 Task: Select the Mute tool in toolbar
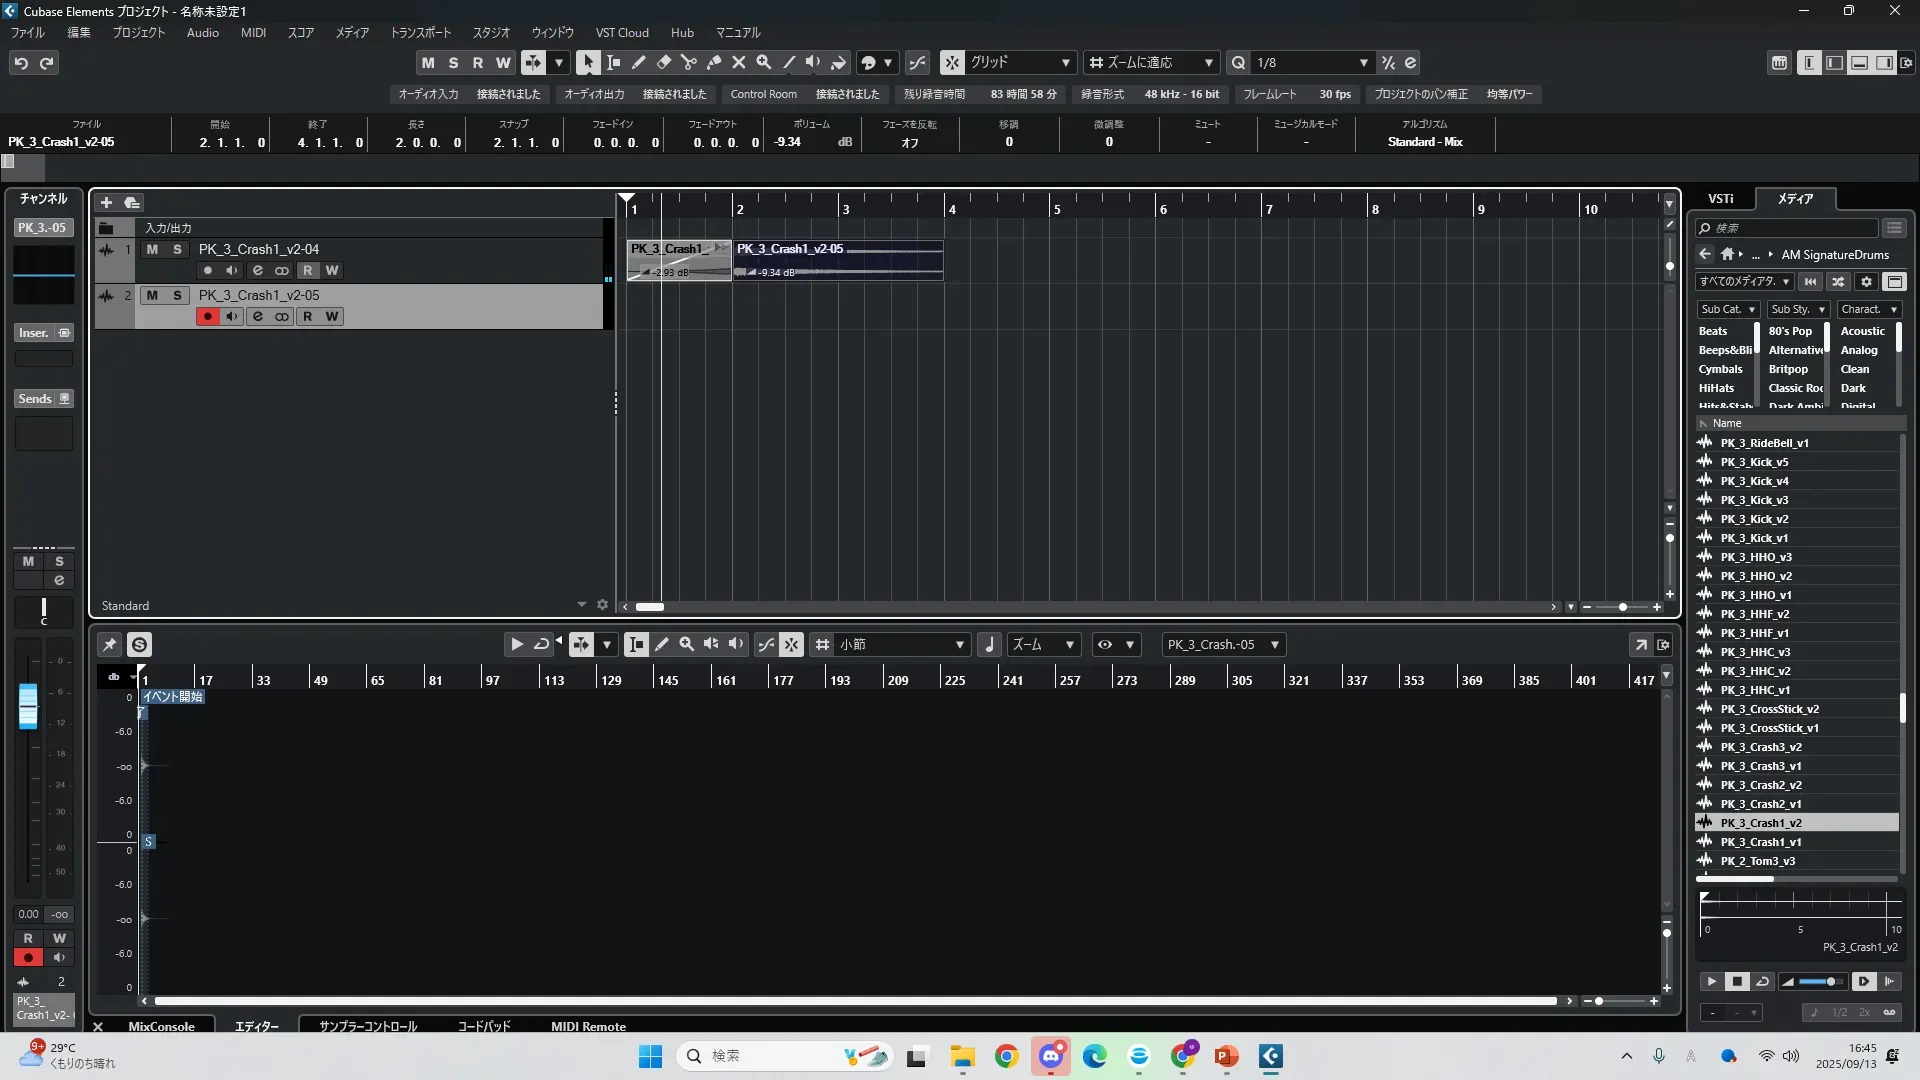(738, 62)
